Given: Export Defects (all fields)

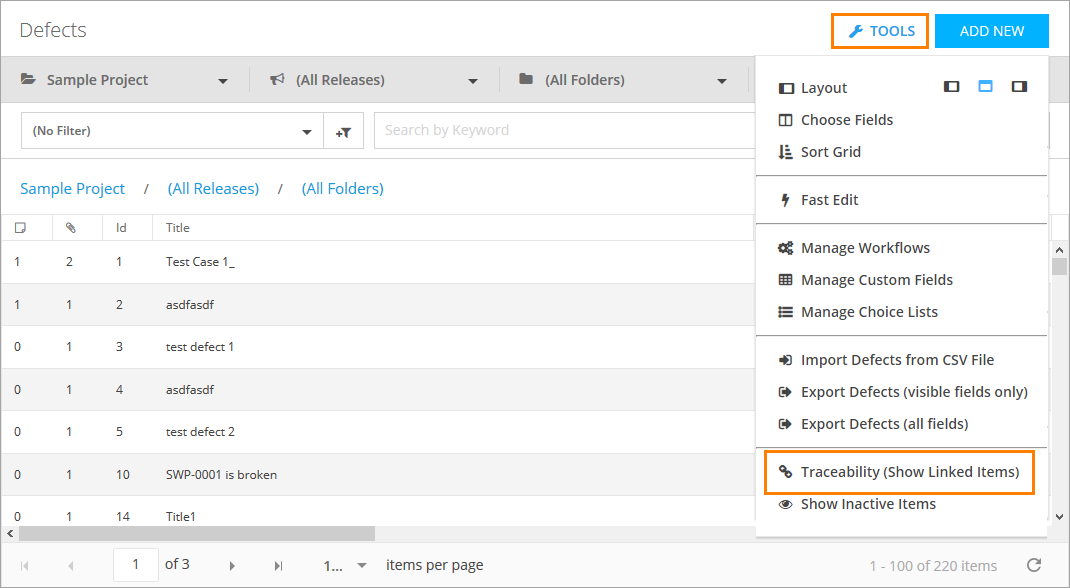Looking at the screenshot, I should coord(873,424).
